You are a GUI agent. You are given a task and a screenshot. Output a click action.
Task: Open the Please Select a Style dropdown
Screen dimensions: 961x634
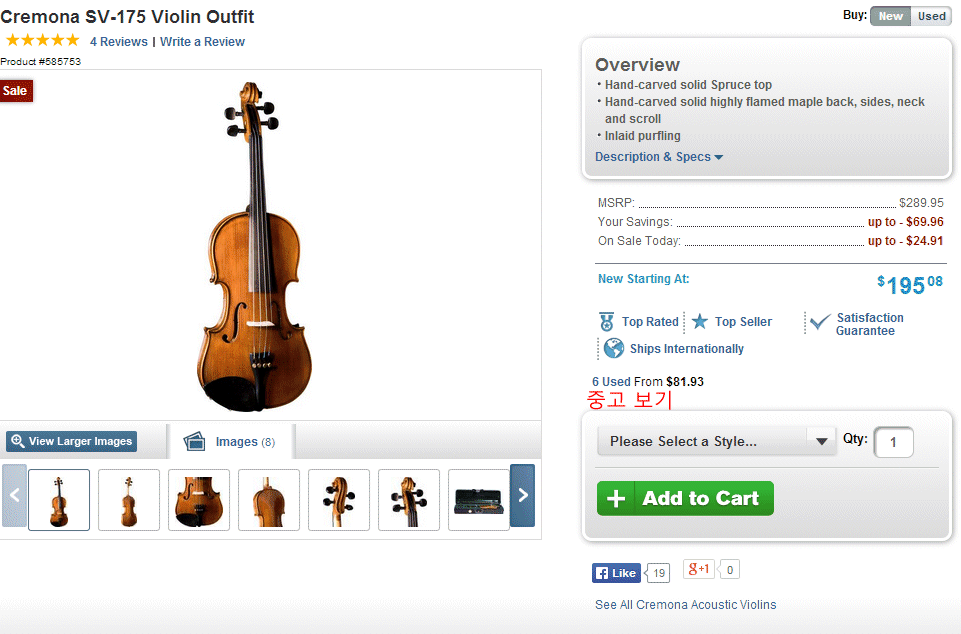(x=716, y=441)
